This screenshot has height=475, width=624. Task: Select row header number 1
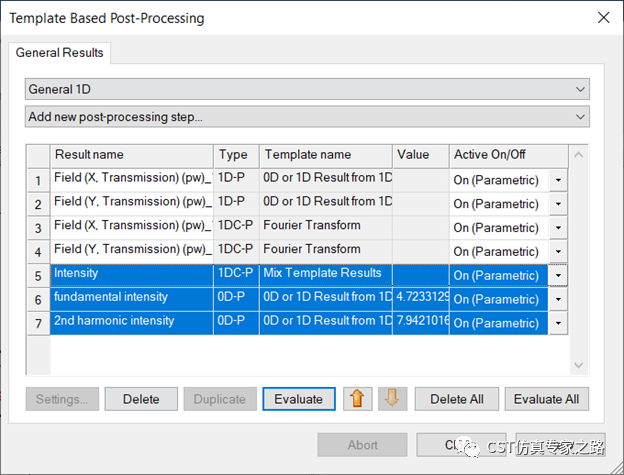point(38,180)
